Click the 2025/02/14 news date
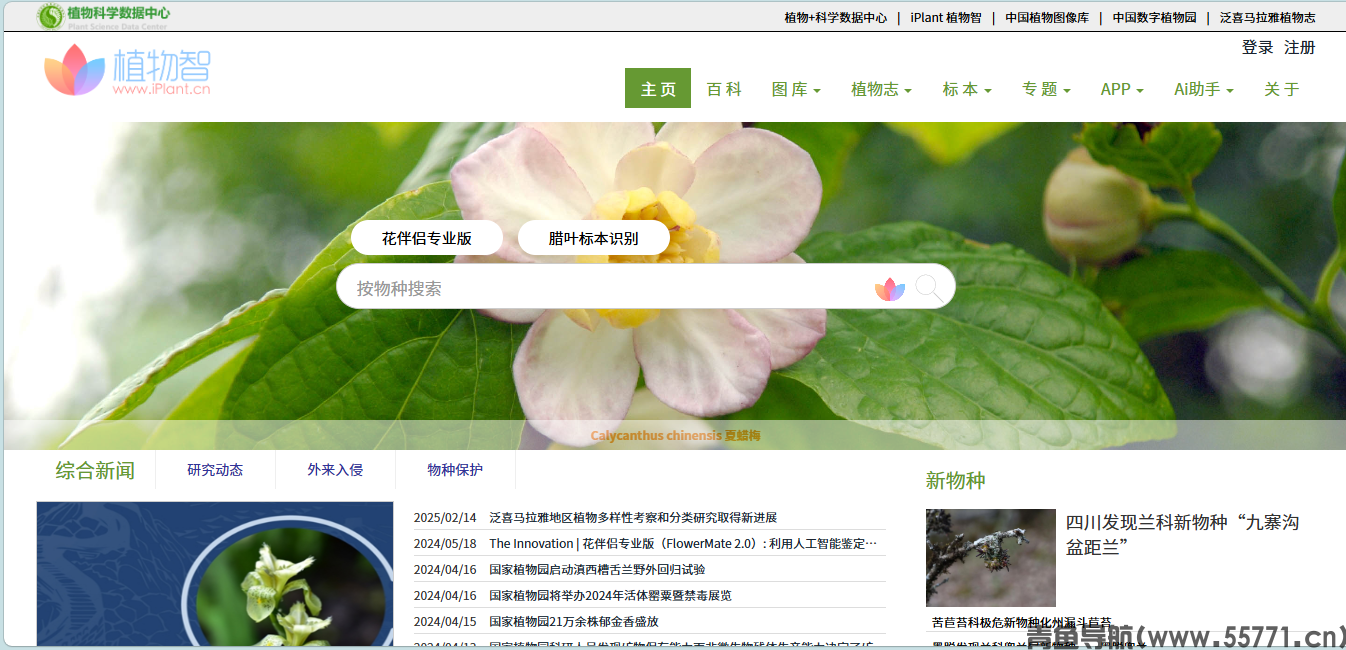 (x=445, y=517)
